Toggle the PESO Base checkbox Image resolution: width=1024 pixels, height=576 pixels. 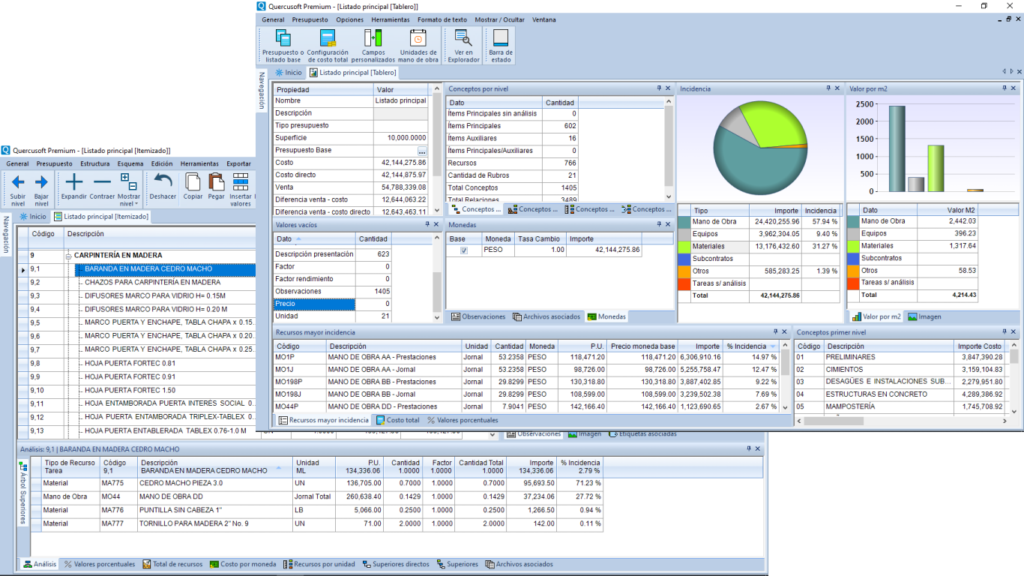464,251
